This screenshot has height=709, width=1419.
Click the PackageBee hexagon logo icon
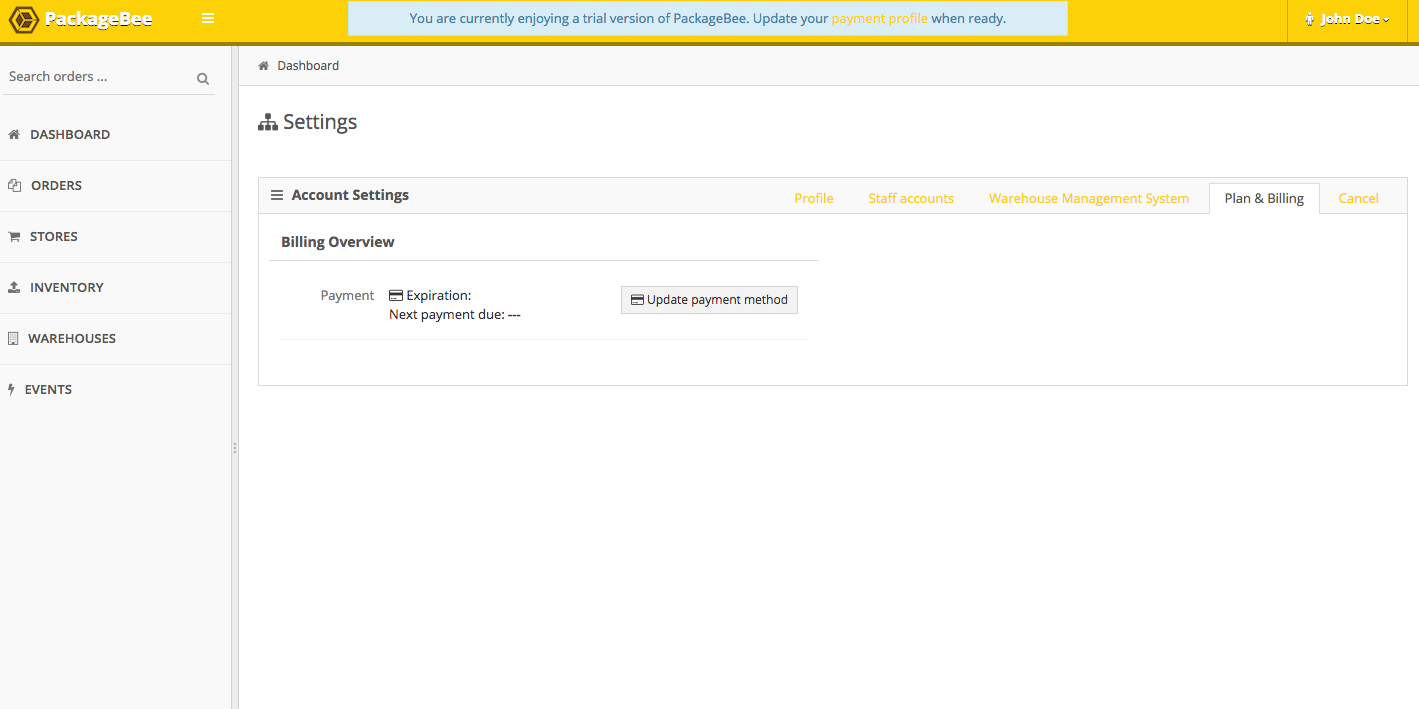[23, 19]
